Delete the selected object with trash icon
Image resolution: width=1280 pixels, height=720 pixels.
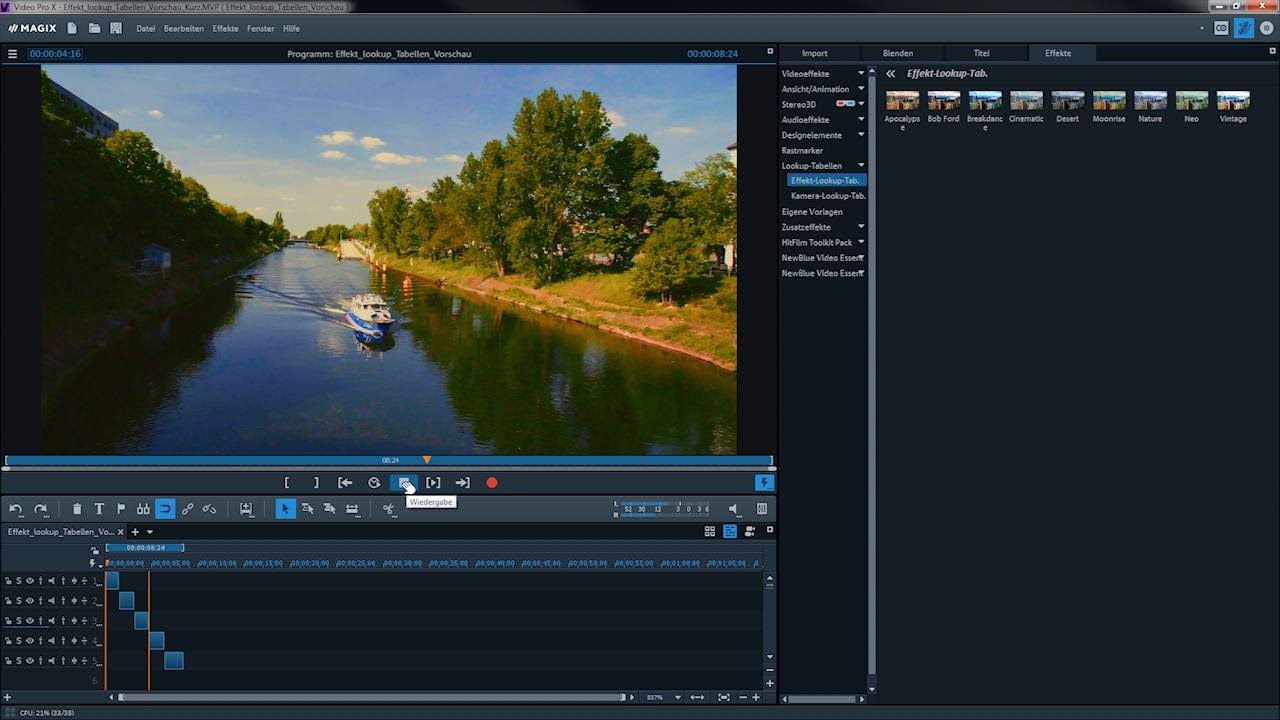(x=77, y=509)
